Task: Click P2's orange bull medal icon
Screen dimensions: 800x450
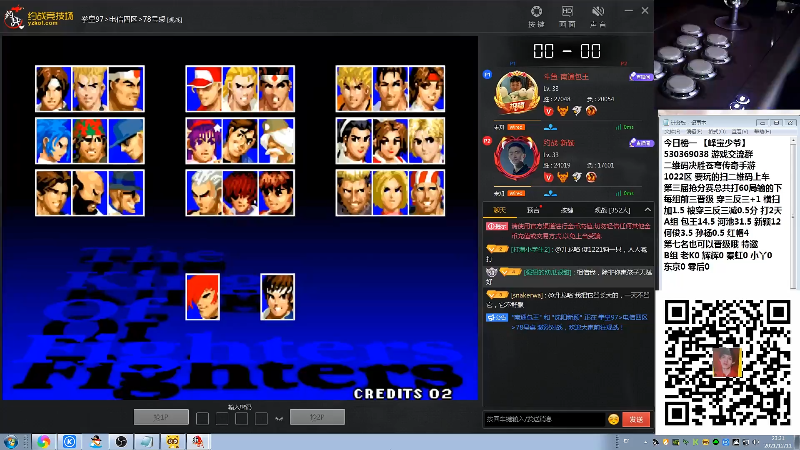Action: [x=562, y=177]
